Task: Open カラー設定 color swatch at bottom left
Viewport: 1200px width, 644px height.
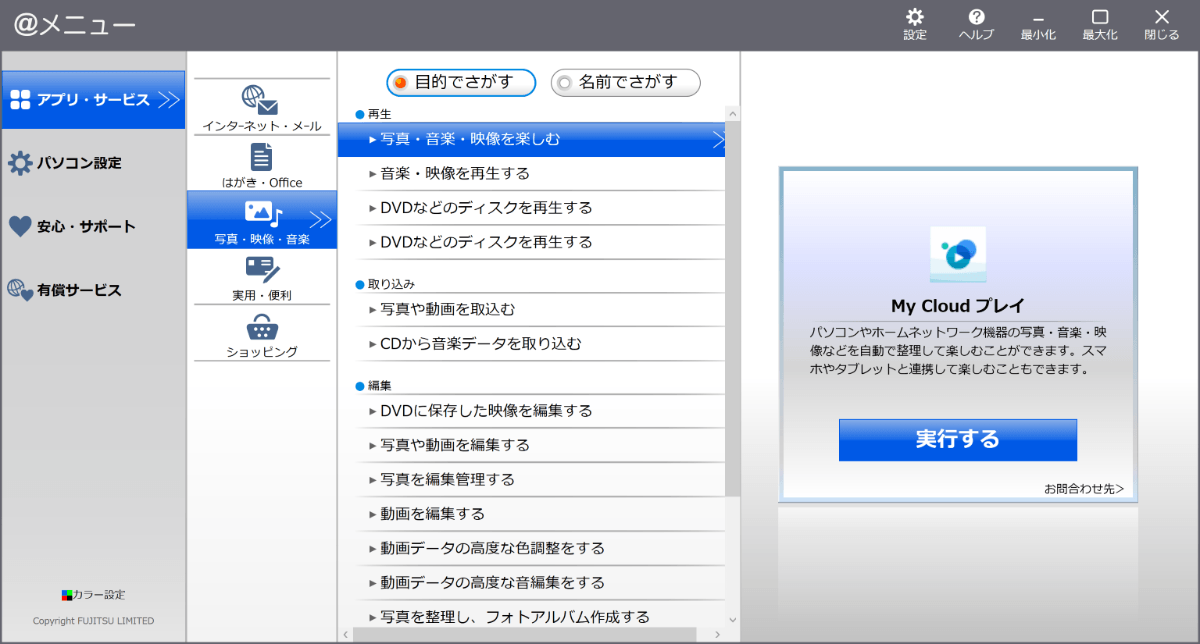Action: (x=68, y=594)
